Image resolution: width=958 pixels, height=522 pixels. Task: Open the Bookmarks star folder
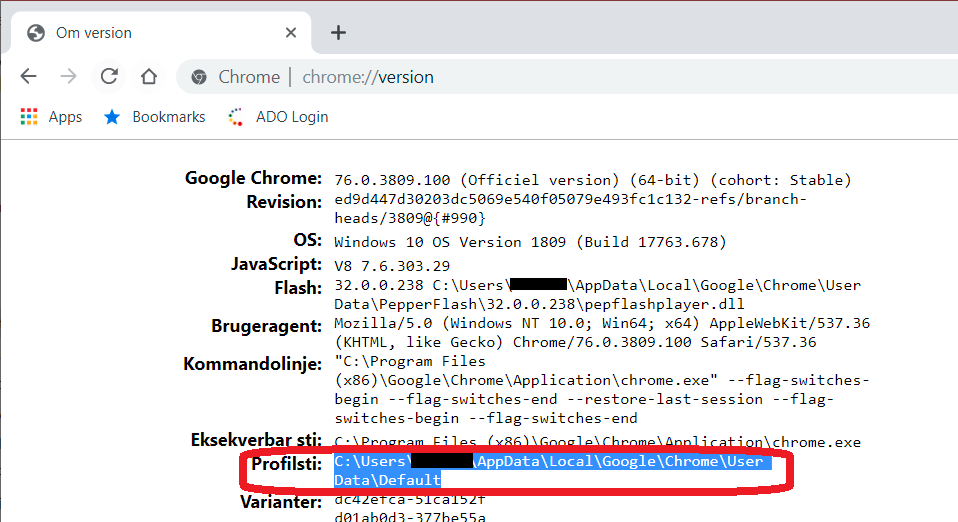[155, 117]
